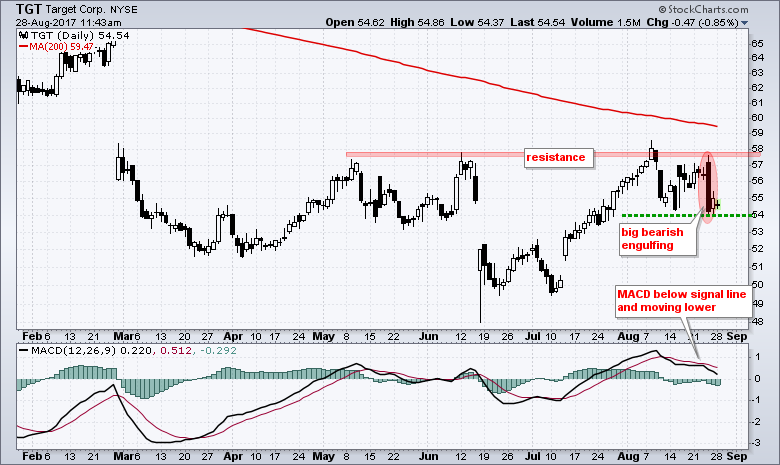Click the Chg -0.47 (-0.85%) value
The width and height of the screenshot is (780, 465).
692,22
